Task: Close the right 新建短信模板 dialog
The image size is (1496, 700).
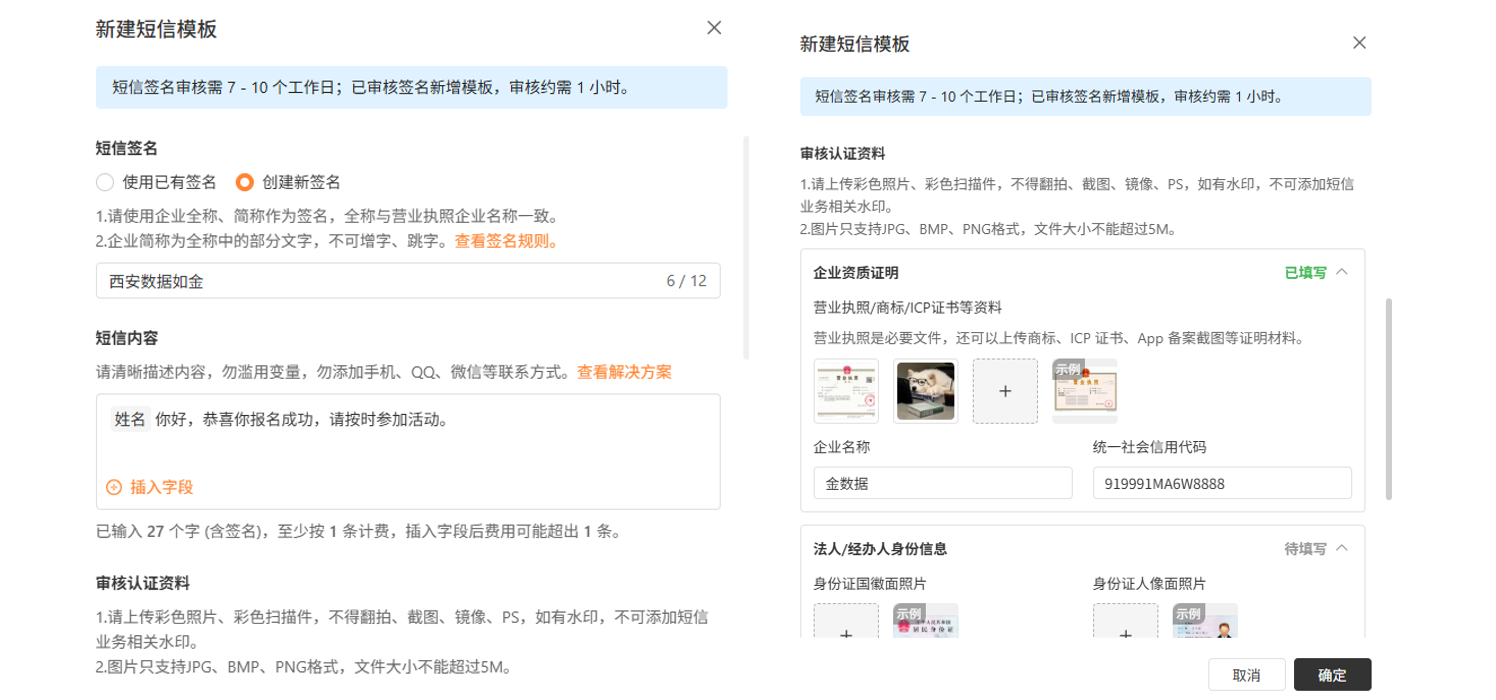Action: click(1359, 43)
